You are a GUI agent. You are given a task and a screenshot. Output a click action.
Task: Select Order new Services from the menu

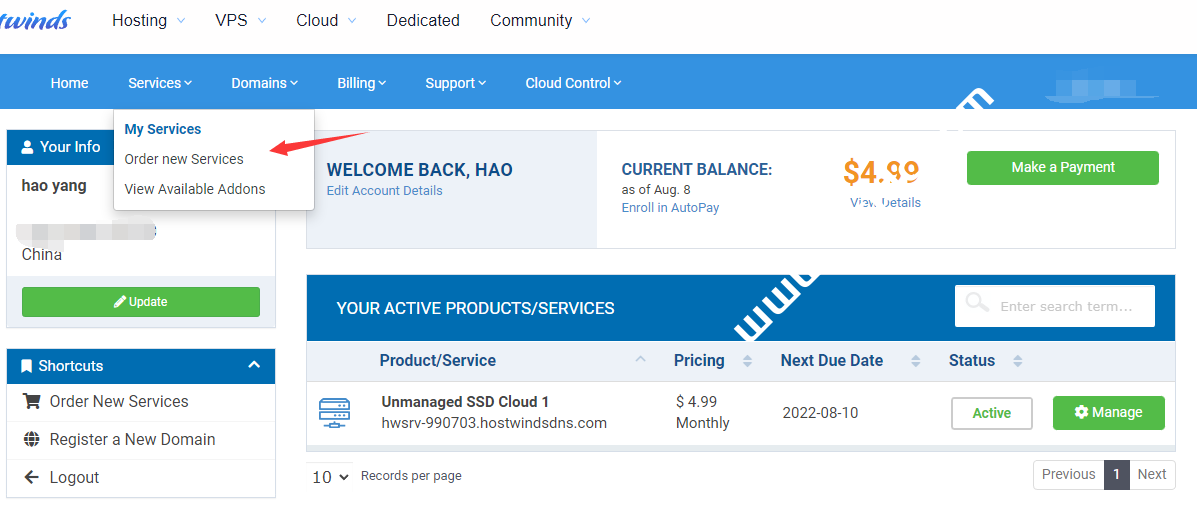pyautogui.click(x=184, y=159)
